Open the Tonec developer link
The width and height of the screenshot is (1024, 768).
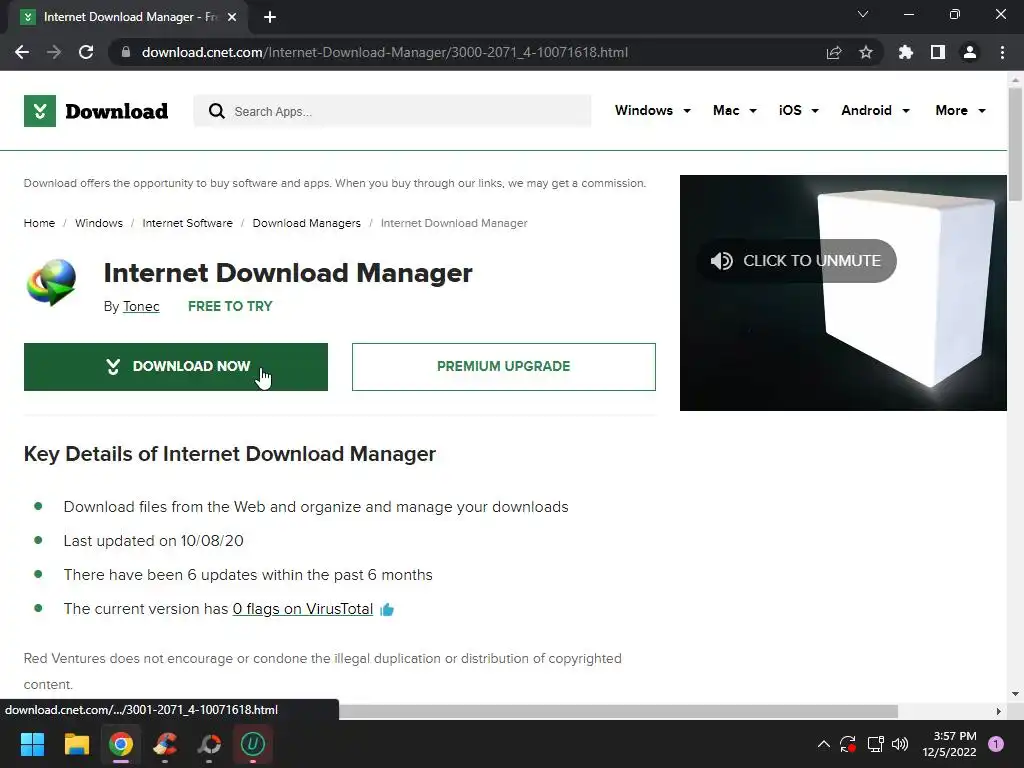[141, 306]
